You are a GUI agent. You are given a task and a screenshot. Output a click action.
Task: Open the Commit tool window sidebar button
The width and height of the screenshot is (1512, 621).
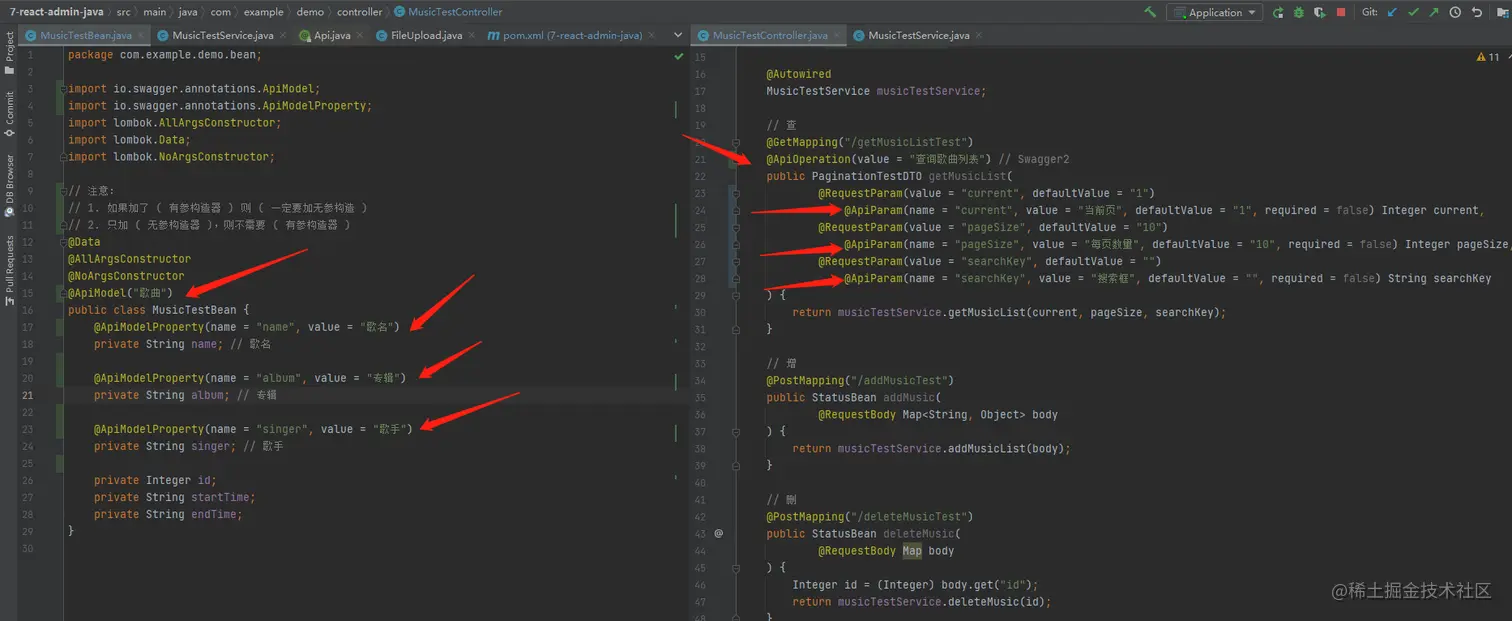click(9, 114)
